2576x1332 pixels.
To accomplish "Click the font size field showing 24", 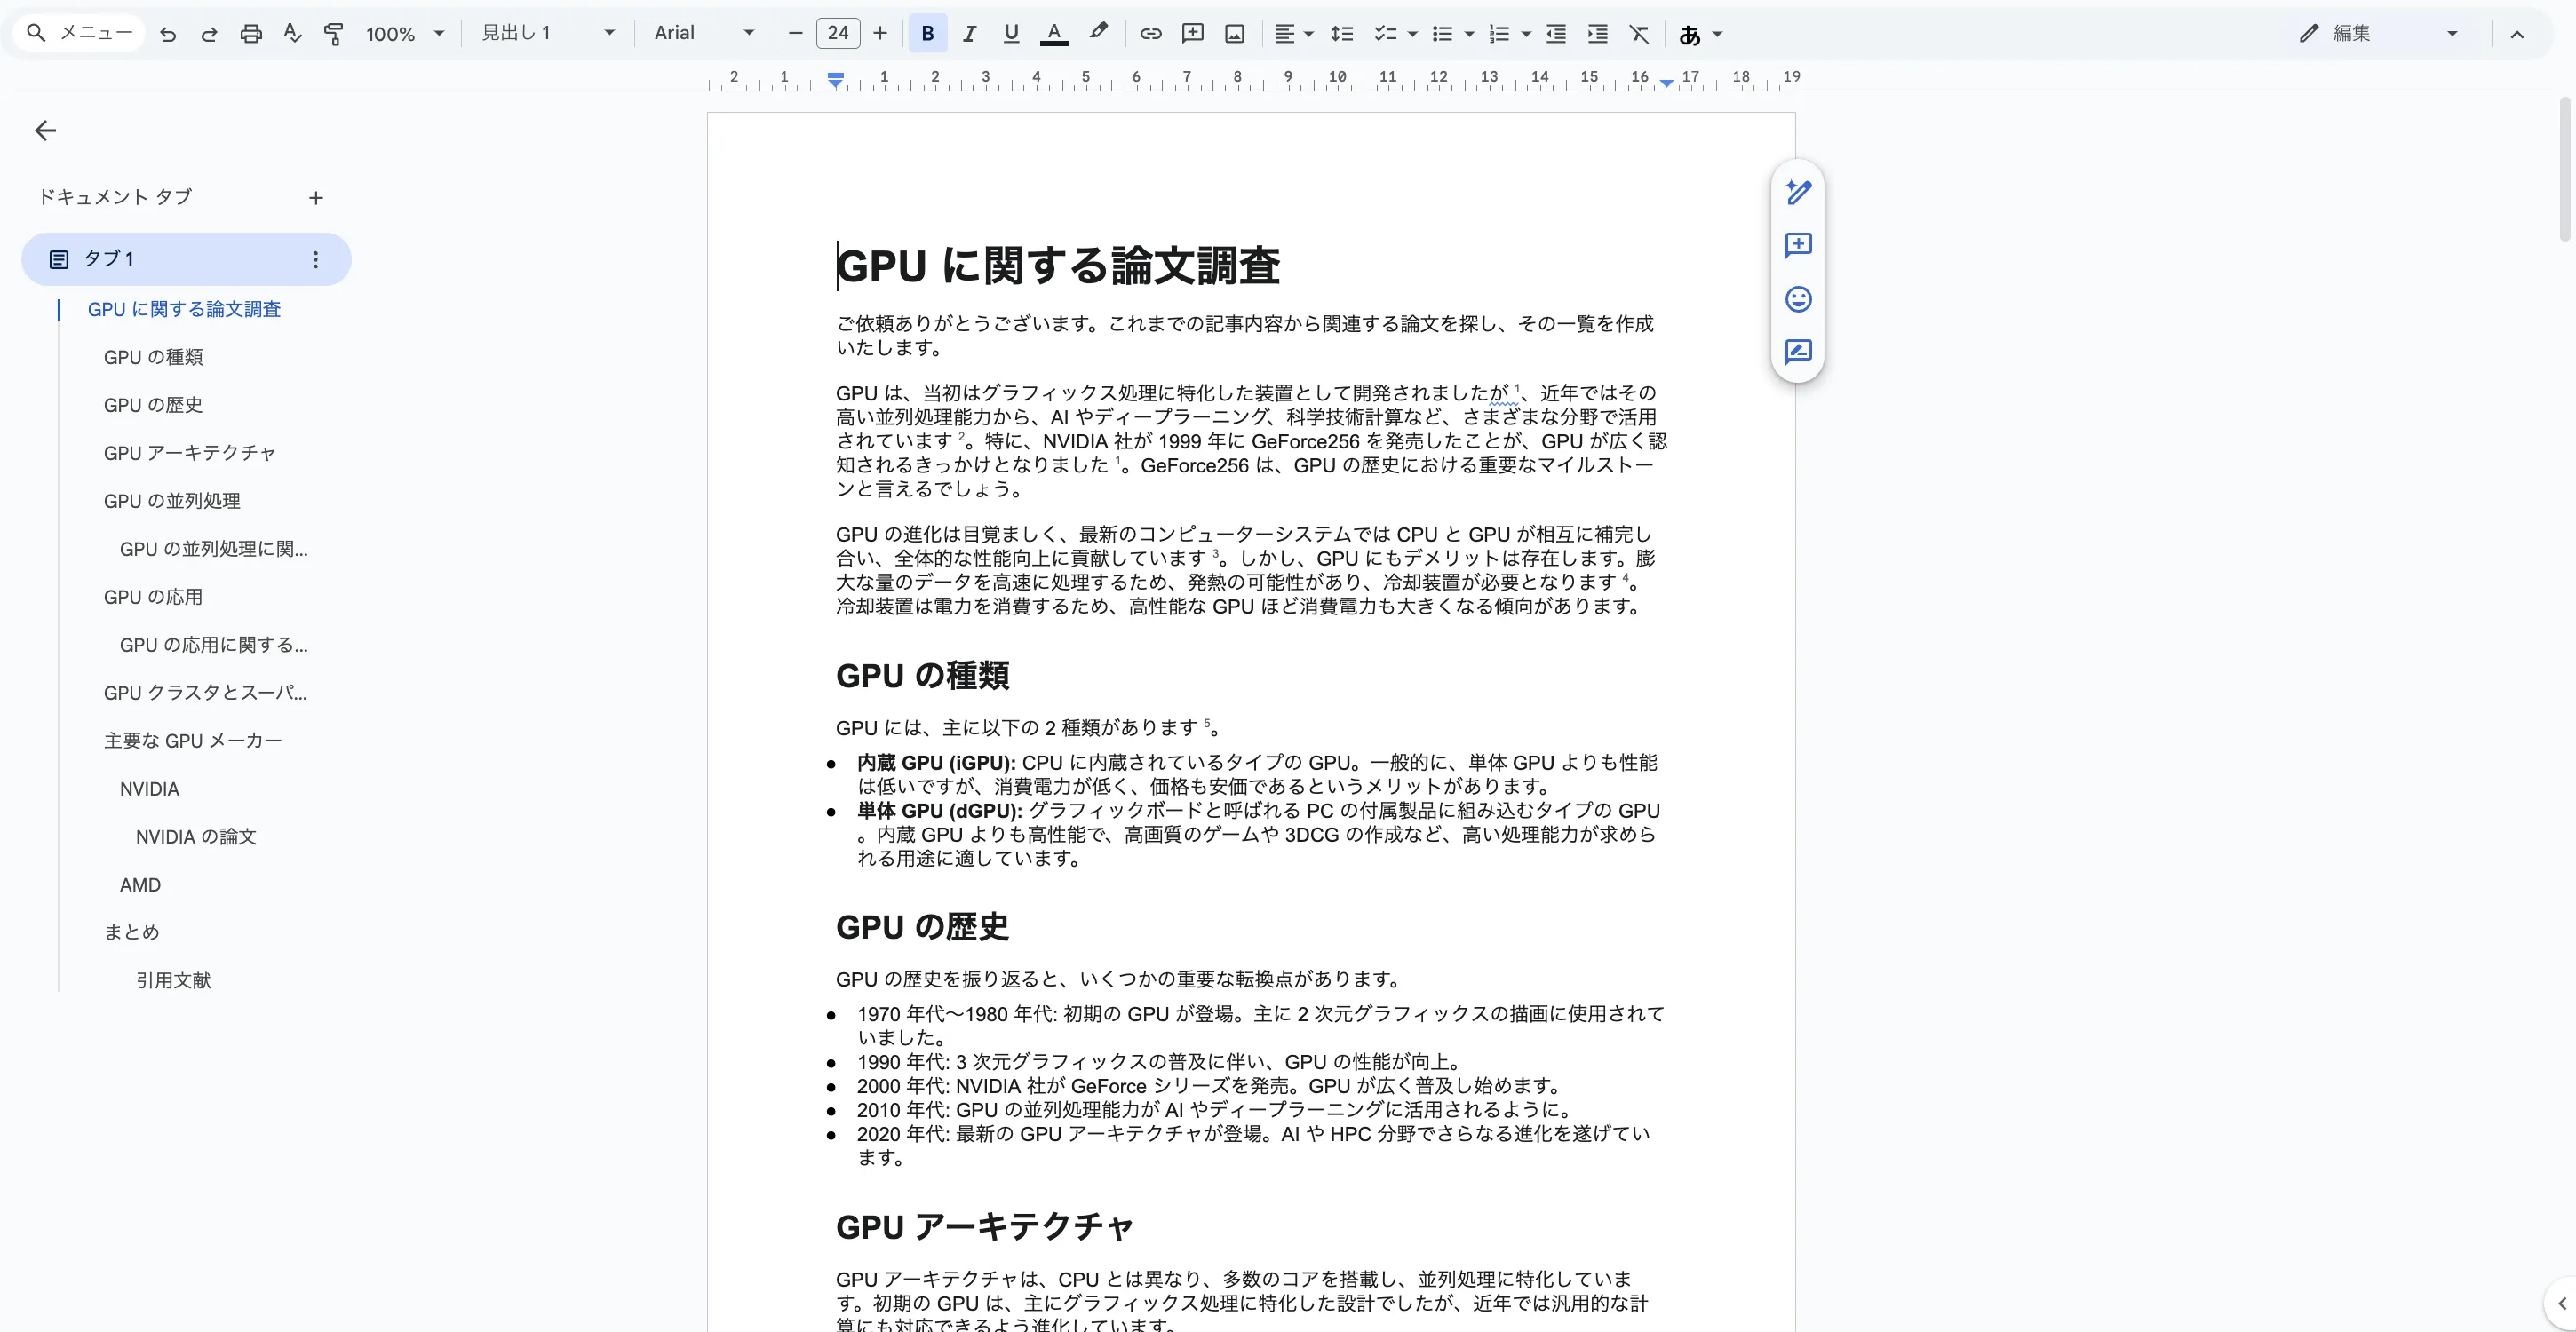I will pos(838,34).
